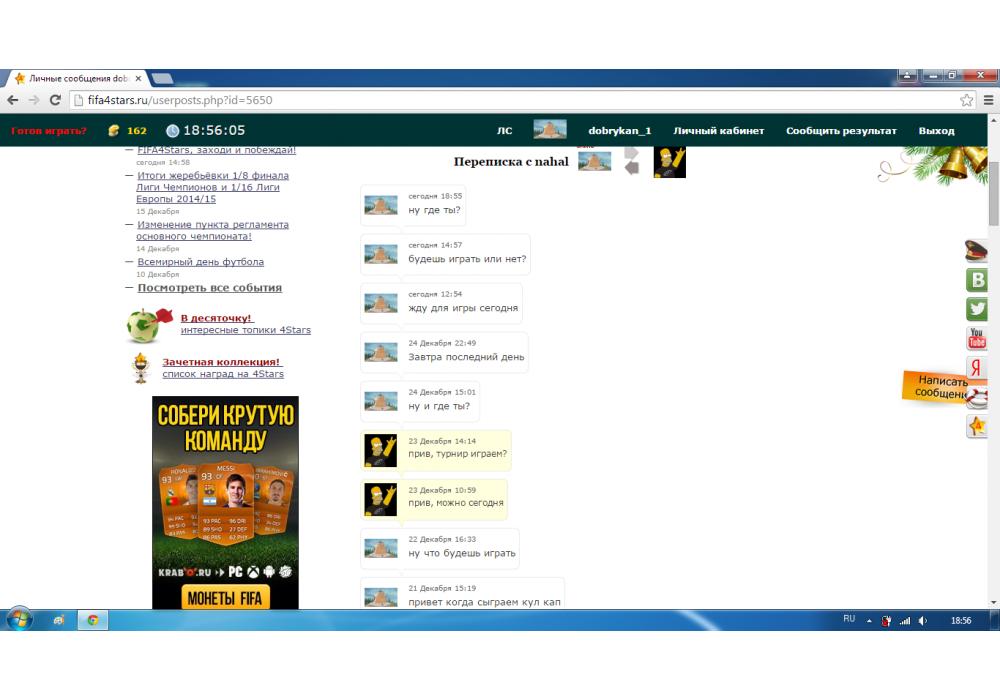Open Личный кабинет menu item
Viewport: 1000px width, 700px height.
[718, 131]
